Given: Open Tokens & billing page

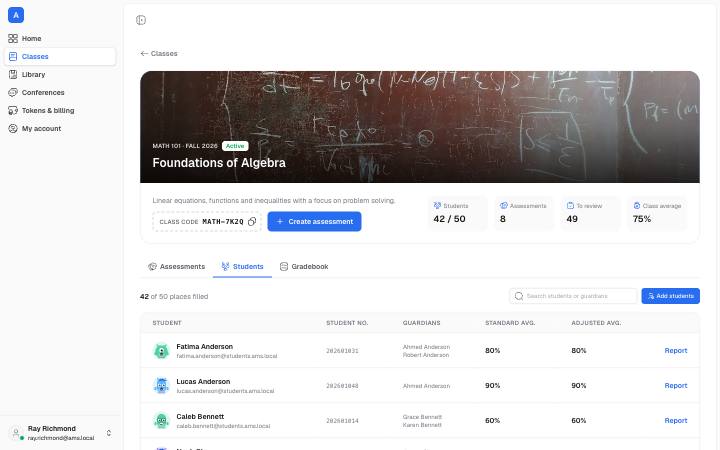Looking at the screenshot, I should coord(60,110).
